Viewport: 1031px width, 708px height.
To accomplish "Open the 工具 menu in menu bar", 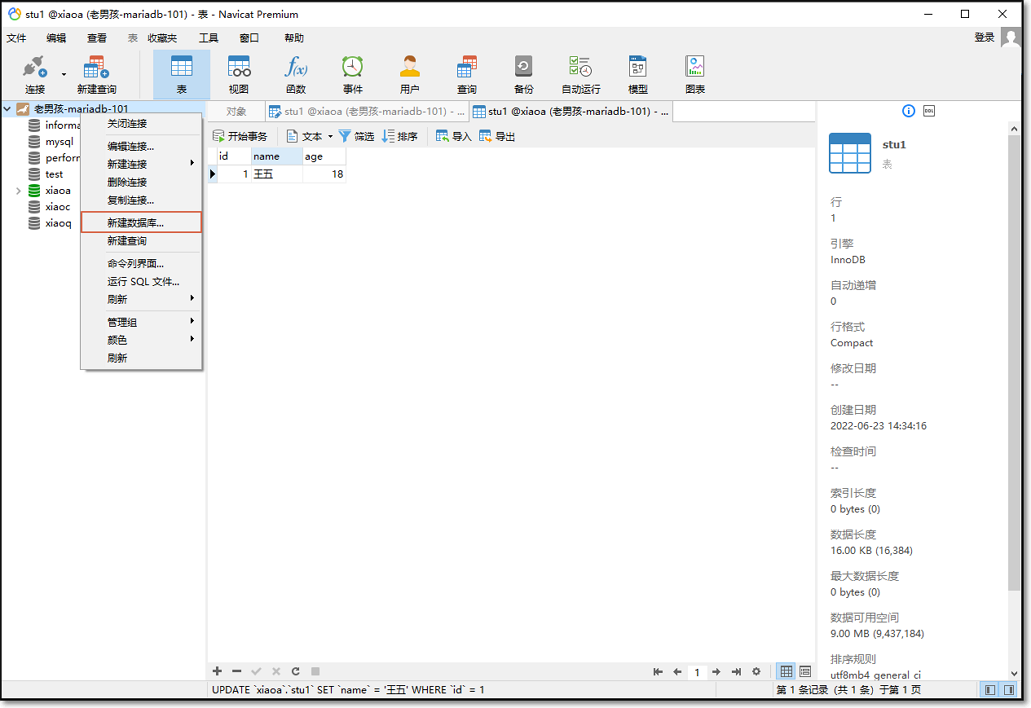I will point(208,38).
